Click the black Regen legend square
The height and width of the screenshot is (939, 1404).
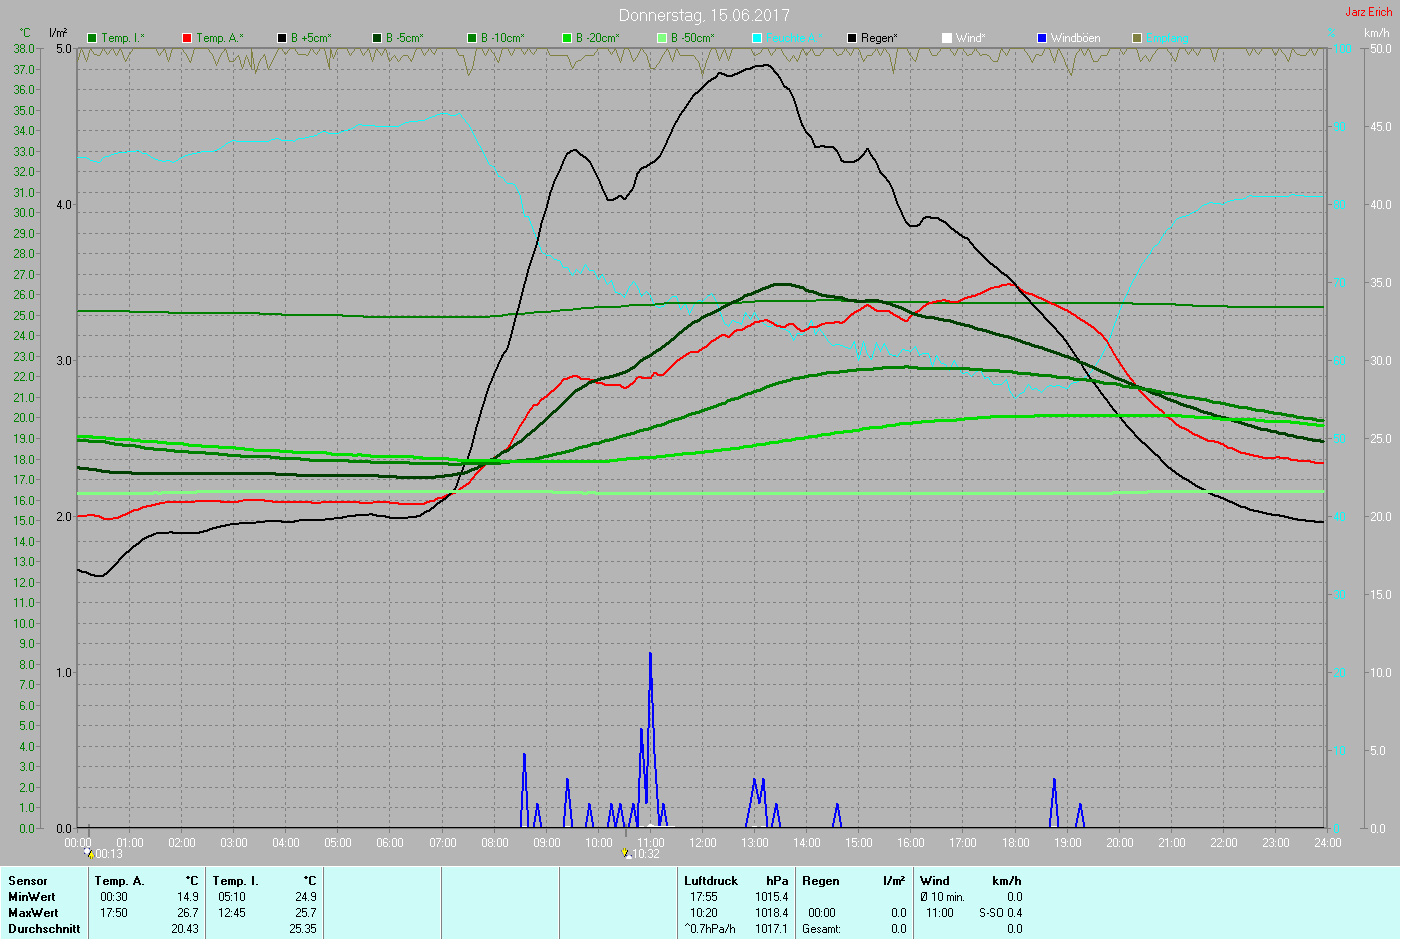pyautogui.click(x=852, y=38)
